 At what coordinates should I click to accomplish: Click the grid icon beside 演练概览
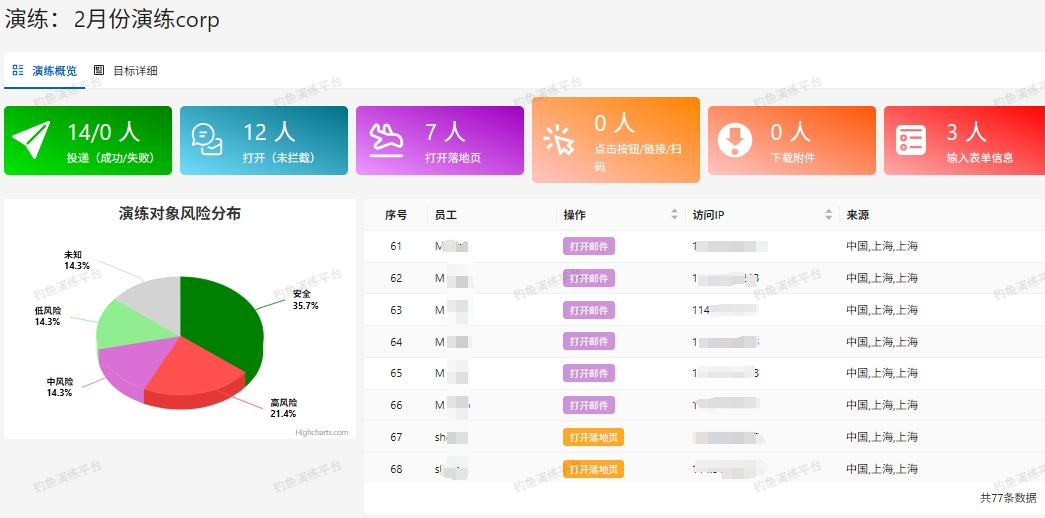click(18, 71)
